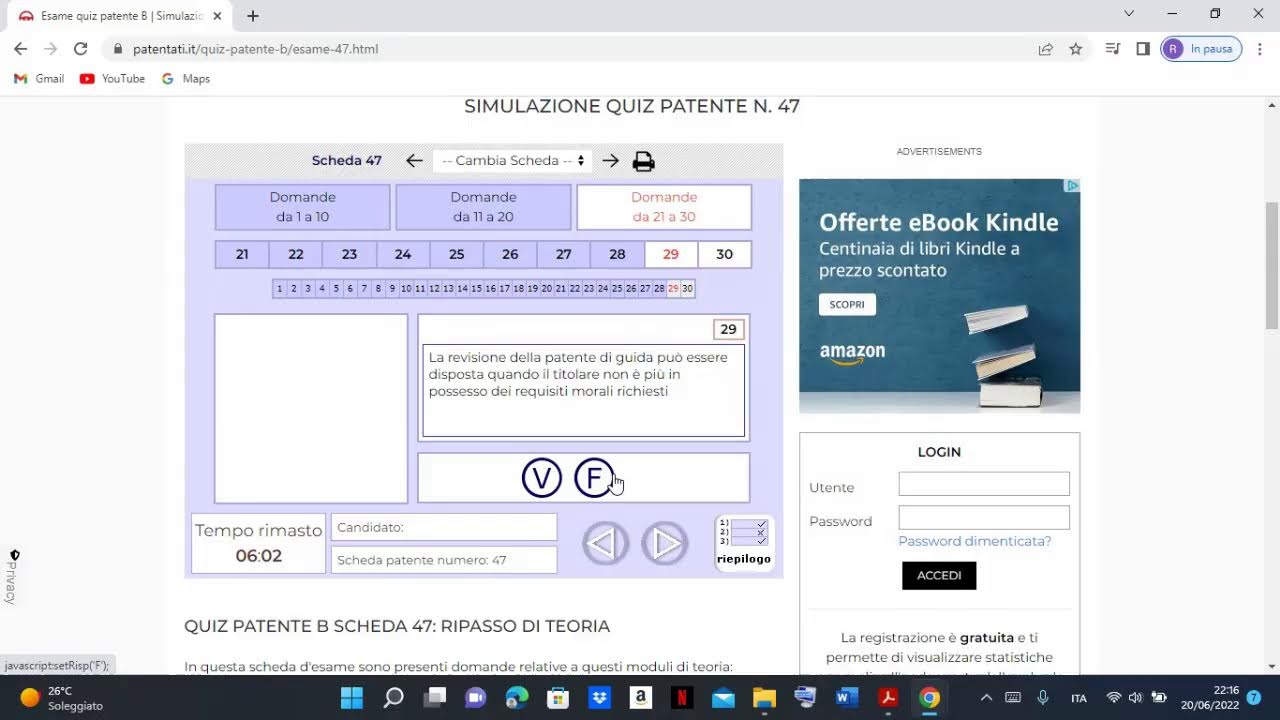Viewport: 1280px width, 720px height.
Task: Jump to question 30 box
Action: click(x=724, y=254)
